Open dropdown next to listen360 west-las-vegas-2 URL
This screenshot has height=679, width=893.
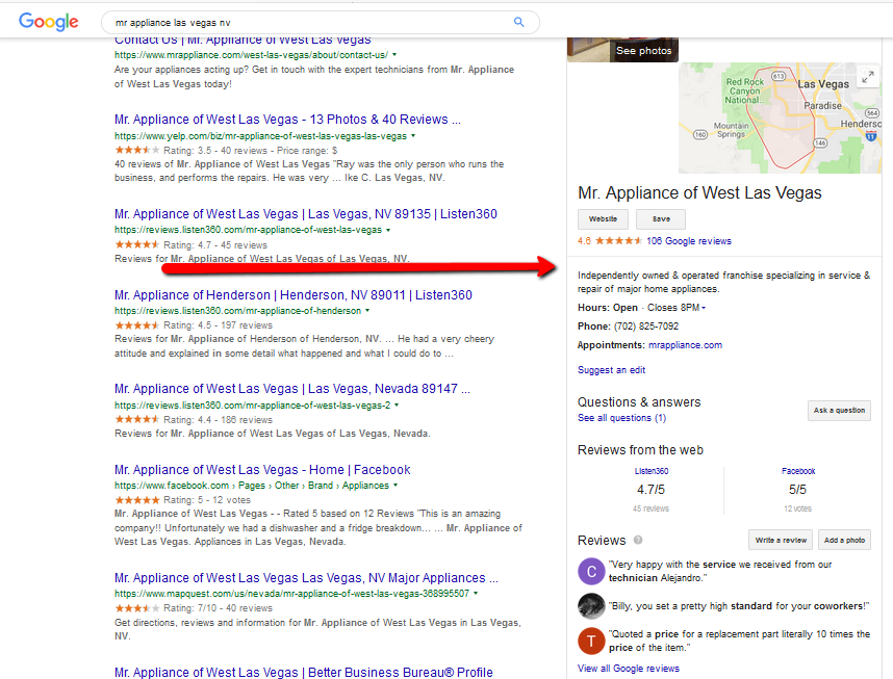point(397,406)
